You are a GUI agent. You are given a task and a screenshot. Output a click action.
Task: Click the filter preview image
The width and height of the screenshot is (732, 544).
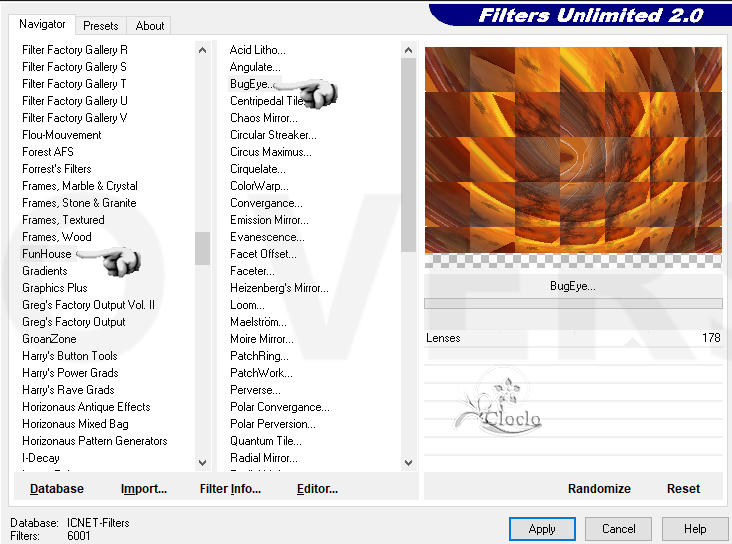[x=573, y=150]
